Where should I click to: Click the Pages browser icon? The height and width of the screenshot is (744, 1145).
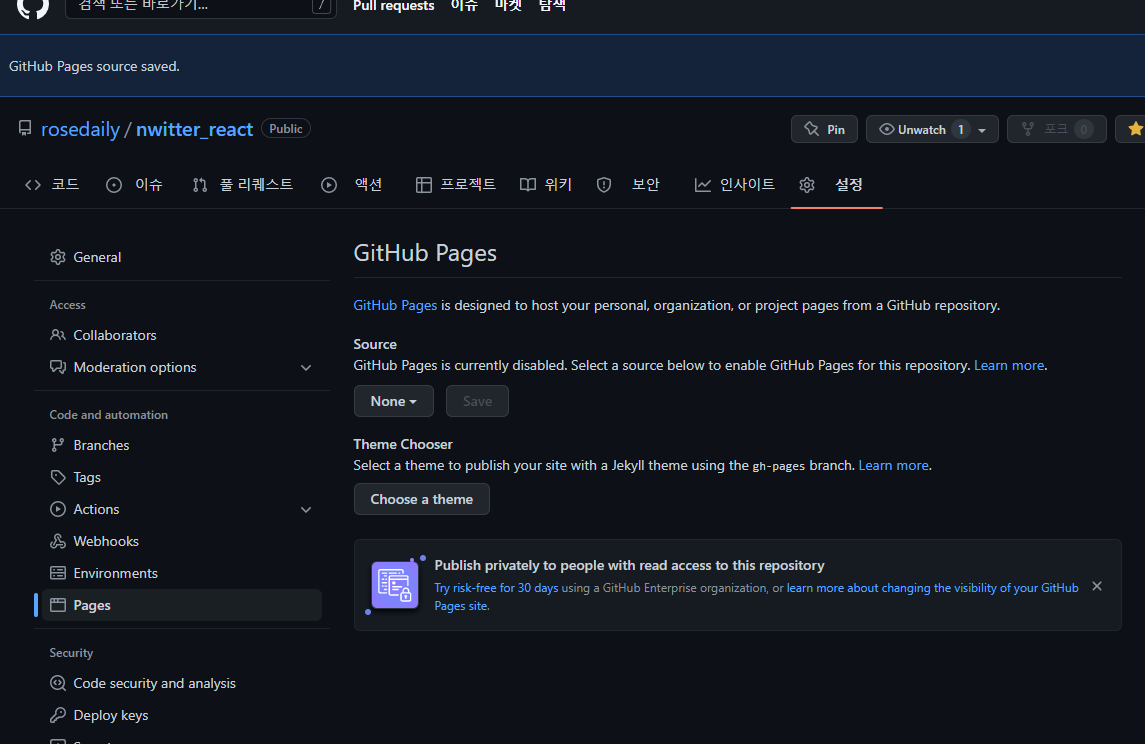58,605
